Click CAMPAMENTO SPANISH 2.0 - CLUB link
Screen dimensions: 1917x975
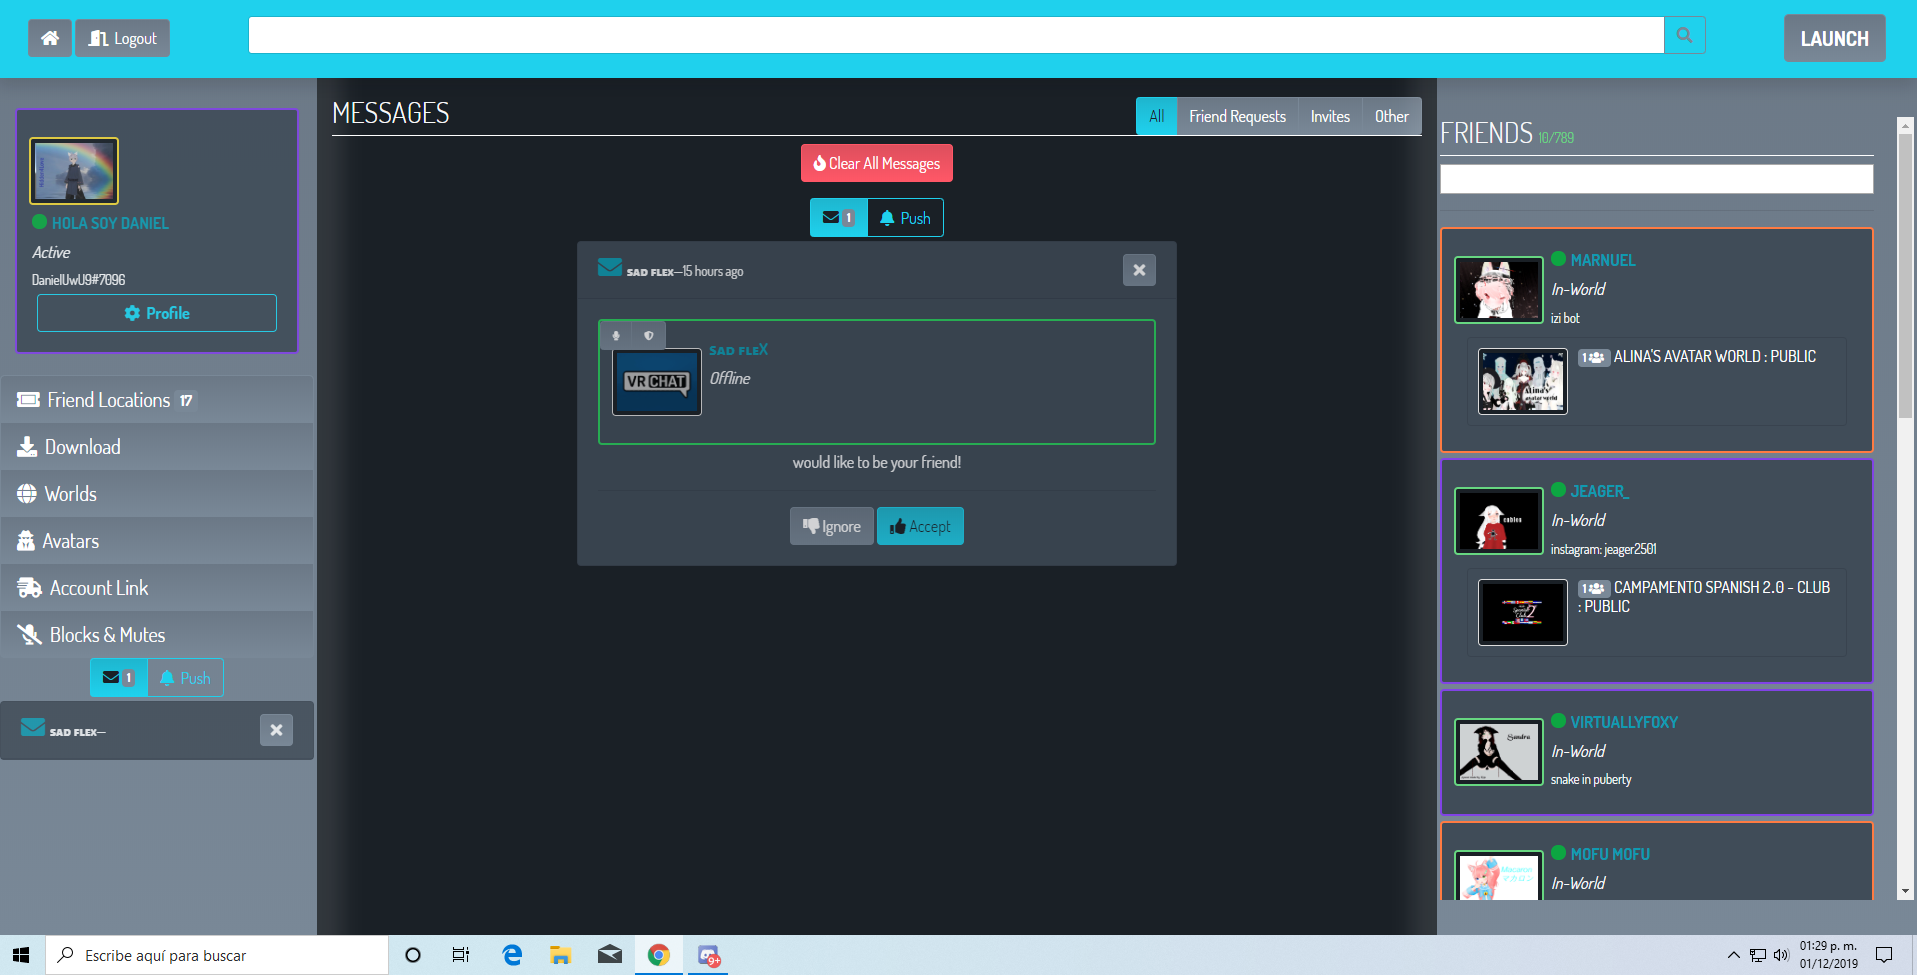tap(1705, 597)
